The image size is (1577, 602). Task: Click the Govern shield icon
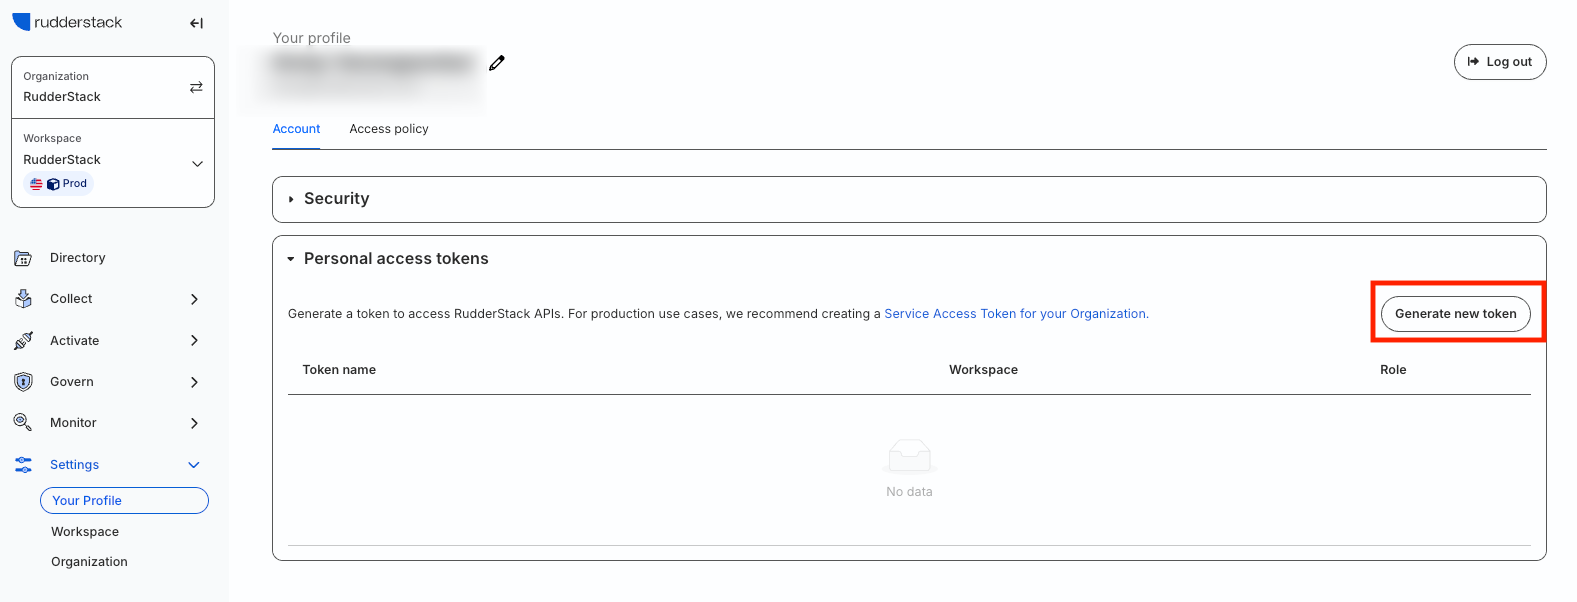pyautogui.click(x=23, y=382)
